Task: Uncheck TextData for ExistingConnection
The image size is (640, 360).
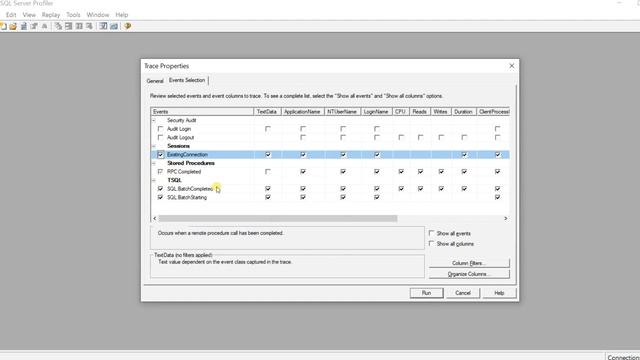Action: pyautogui.click(x=268, y=155)
